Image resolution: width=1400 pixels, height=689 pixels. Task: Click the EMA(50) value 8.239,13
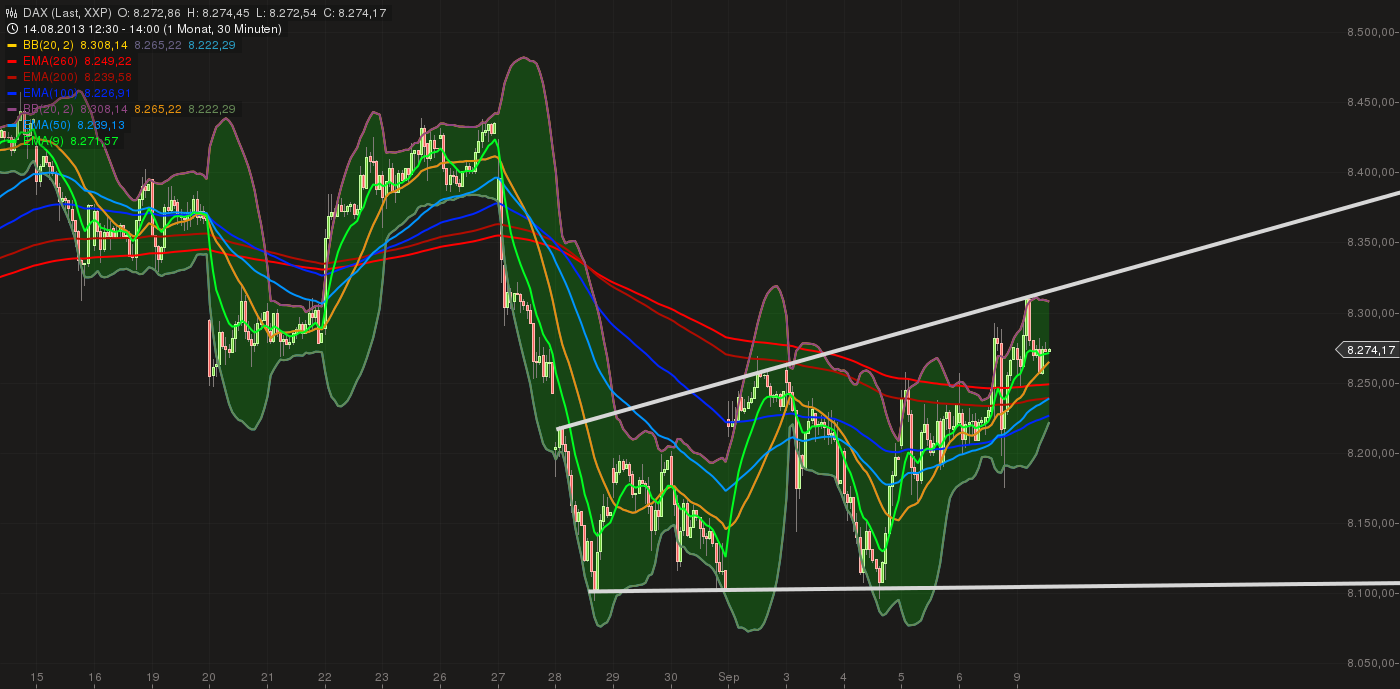(x=100, y=125)
